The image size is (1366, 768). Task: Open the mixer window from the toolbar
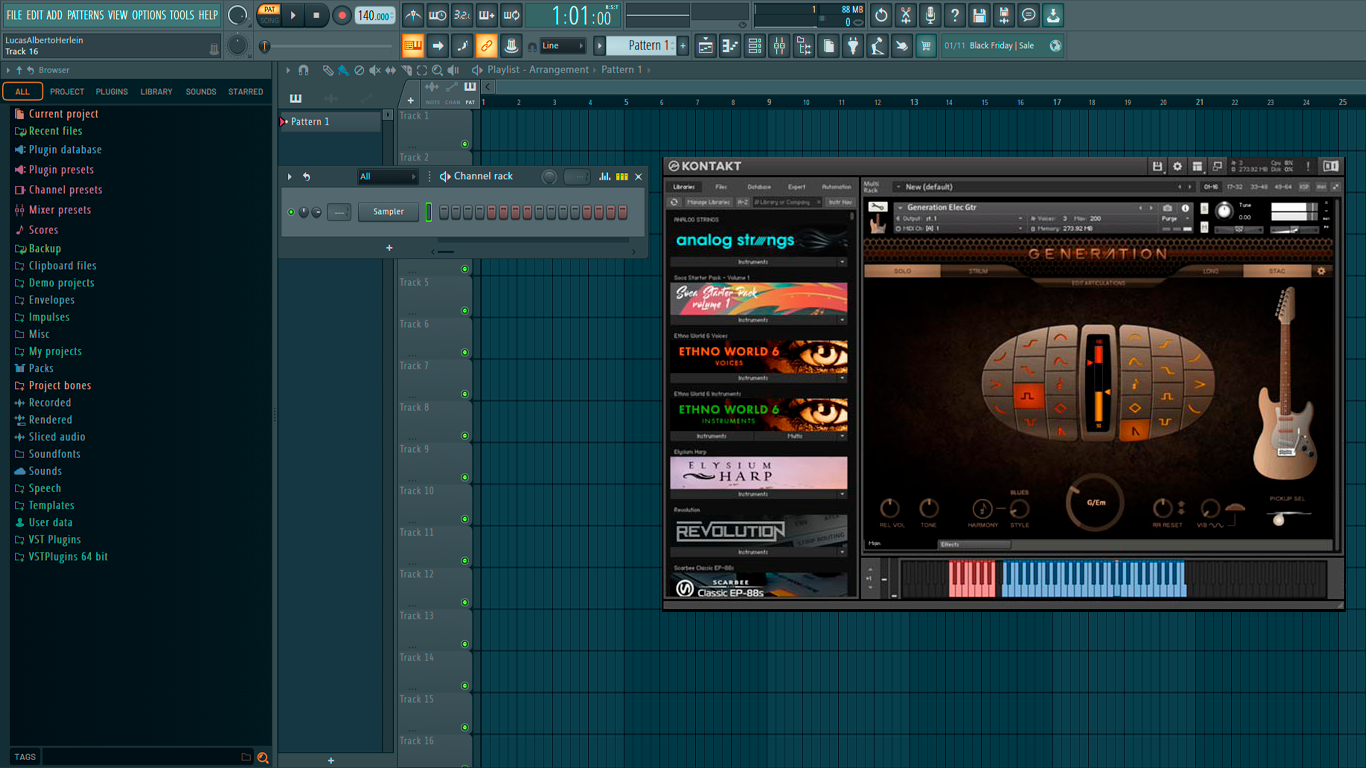click(779, 46)
